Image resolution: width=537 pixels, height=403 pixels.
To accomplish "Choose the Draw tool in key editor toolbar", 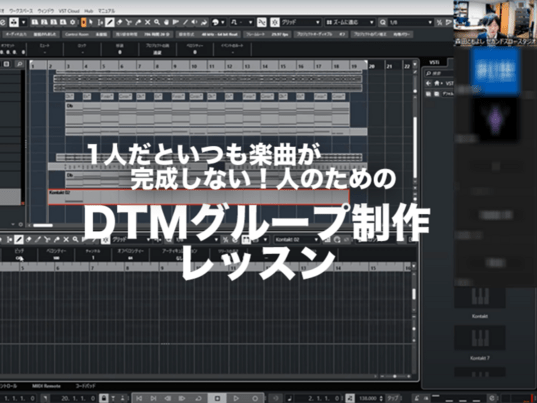I will [x=18, y=239].
